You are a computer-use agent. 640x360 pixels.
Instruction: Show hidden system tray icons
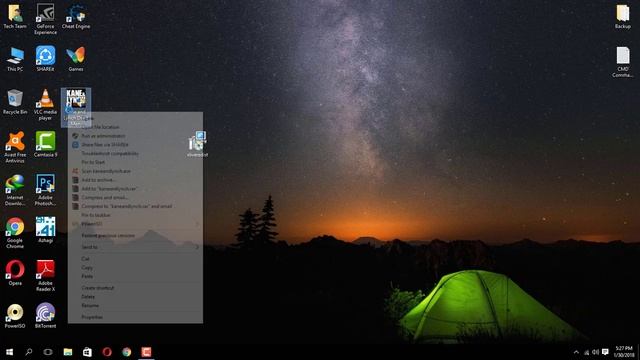pyautogui.click(x=576, y=352)
